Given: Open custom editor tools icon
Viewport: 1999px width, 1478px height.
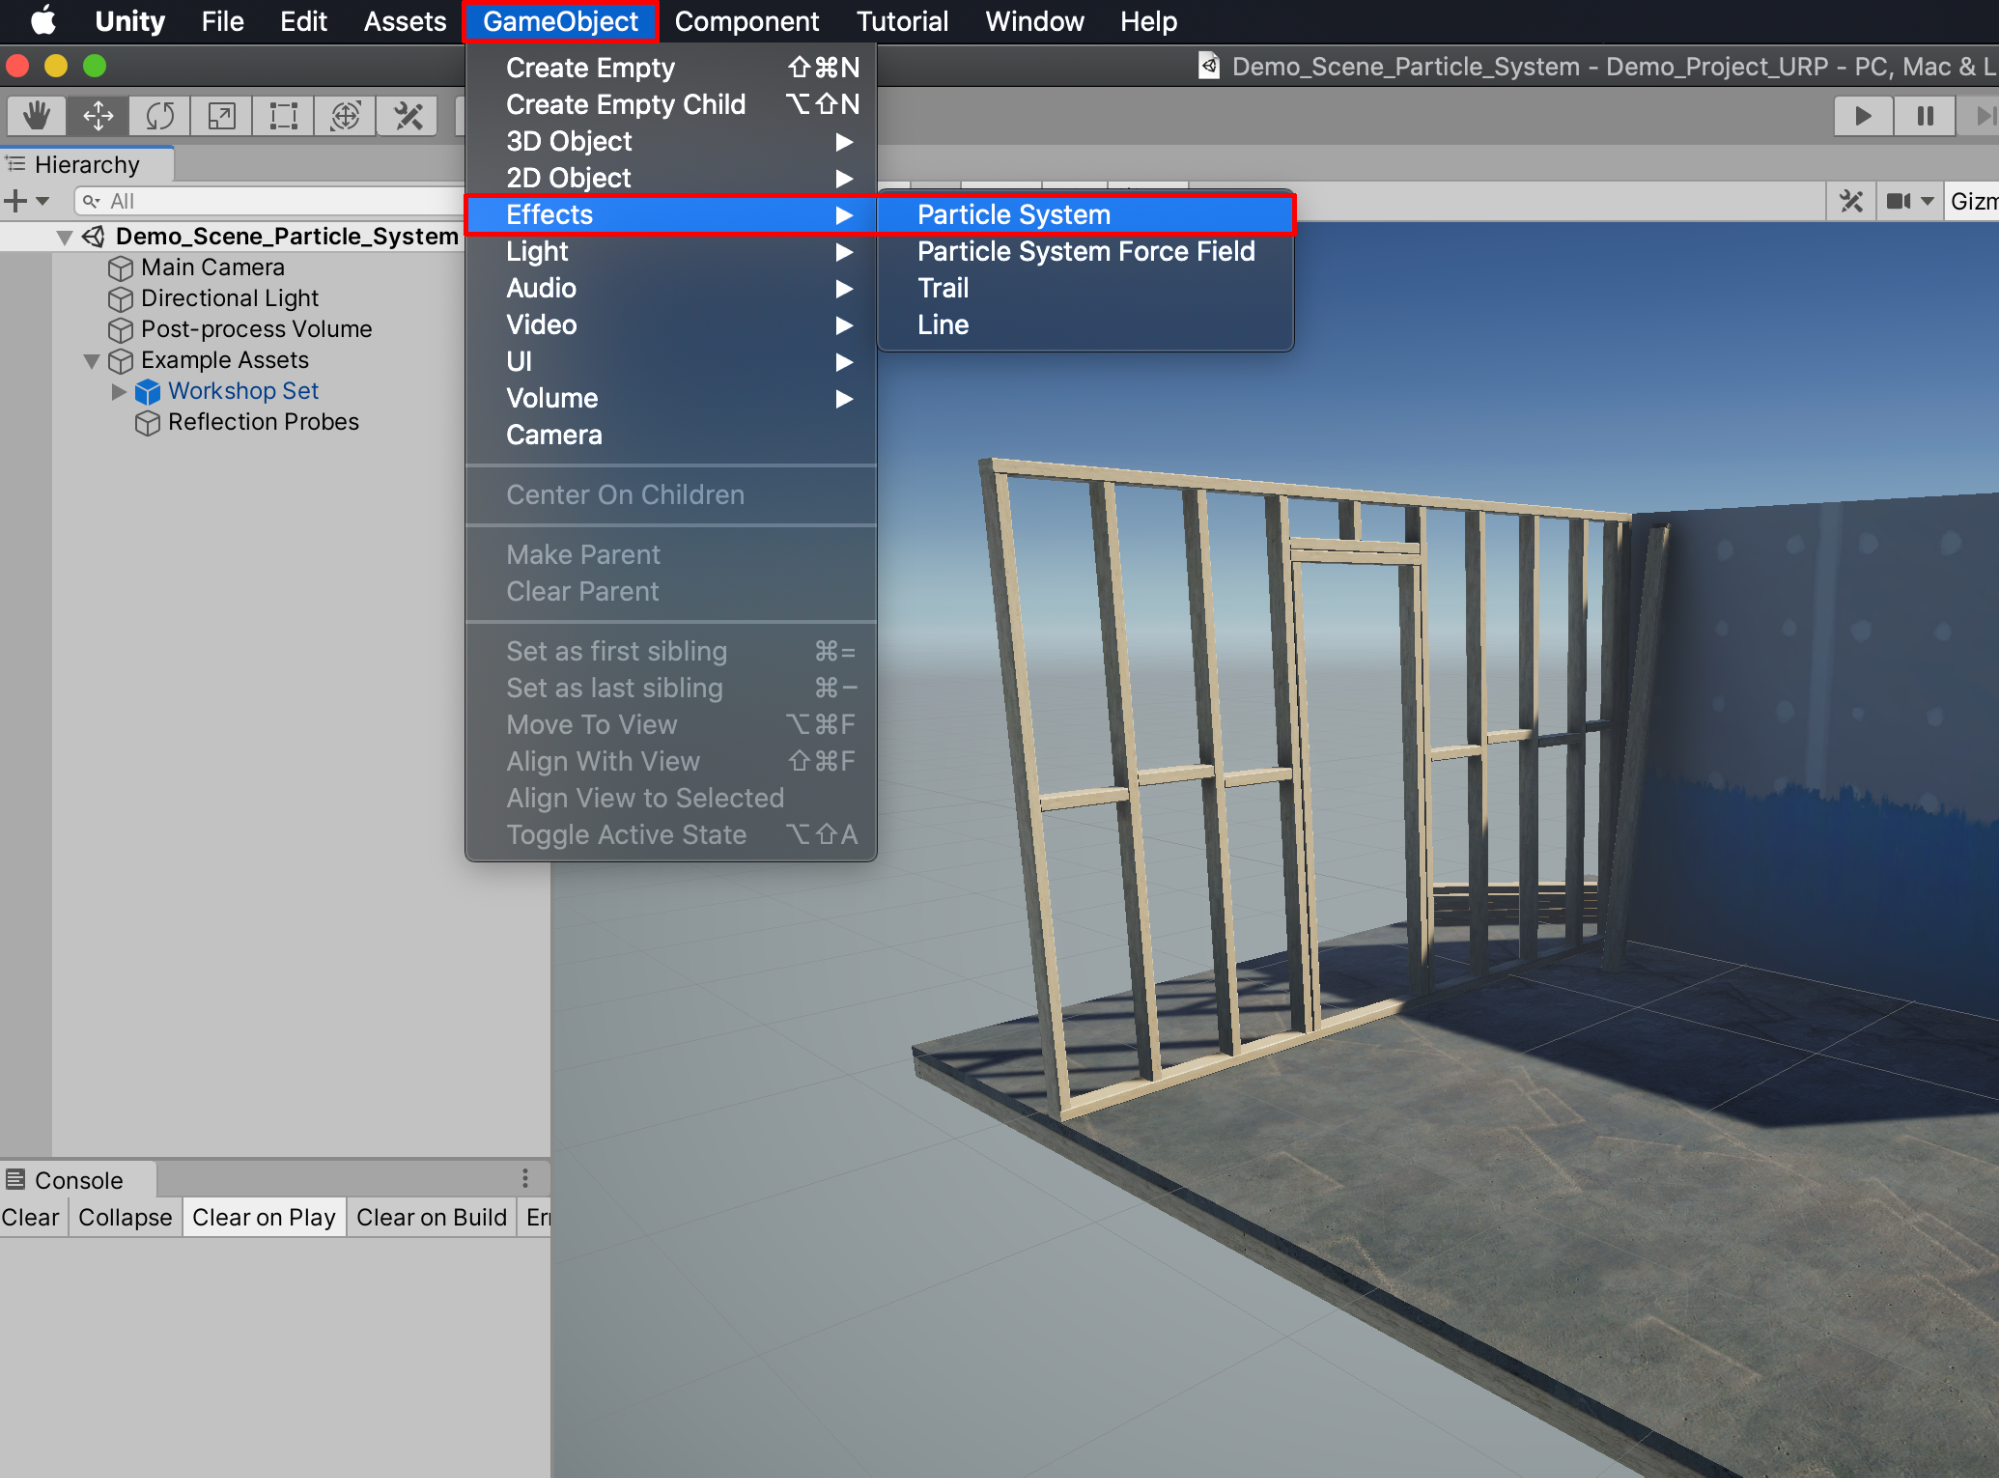Looking at the screenshot, I should (x=408, y=116).
